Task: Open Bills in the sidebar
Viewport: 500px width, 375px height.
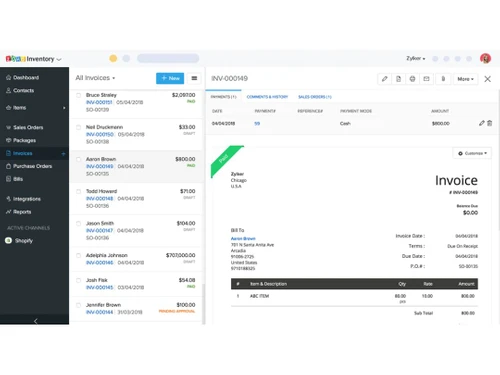Action: pyautogui.click(x=14, y=179)
